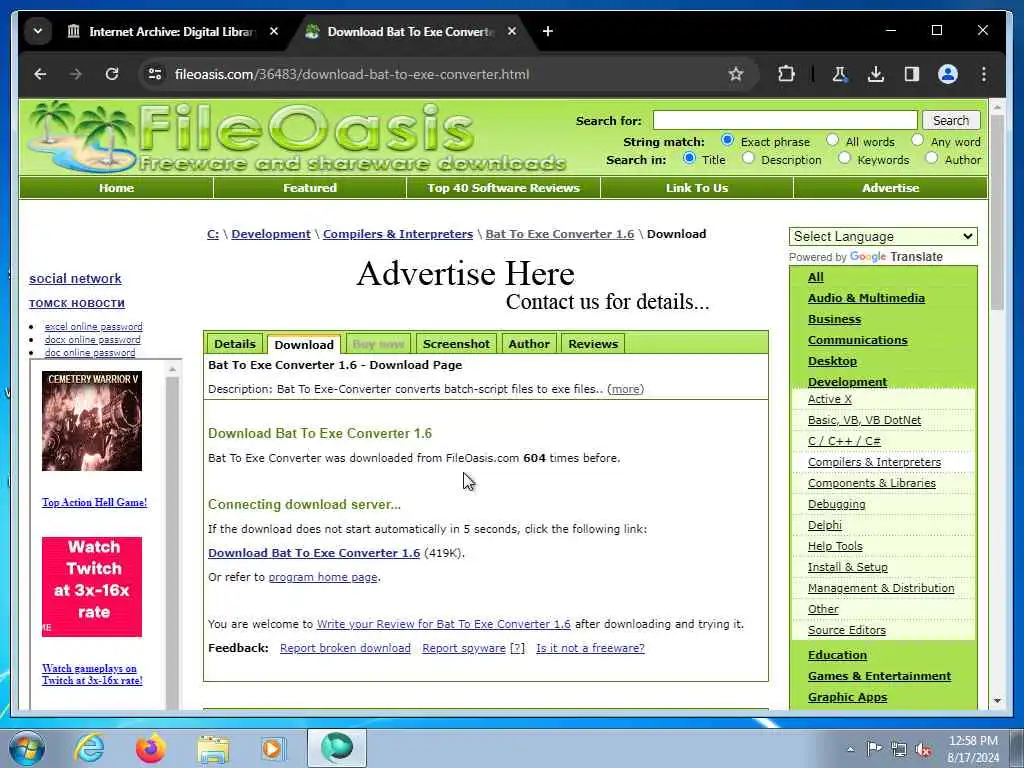Open the Windows Start button
The width and height of the screenshot is (1024, 768).
coord(27,748)
